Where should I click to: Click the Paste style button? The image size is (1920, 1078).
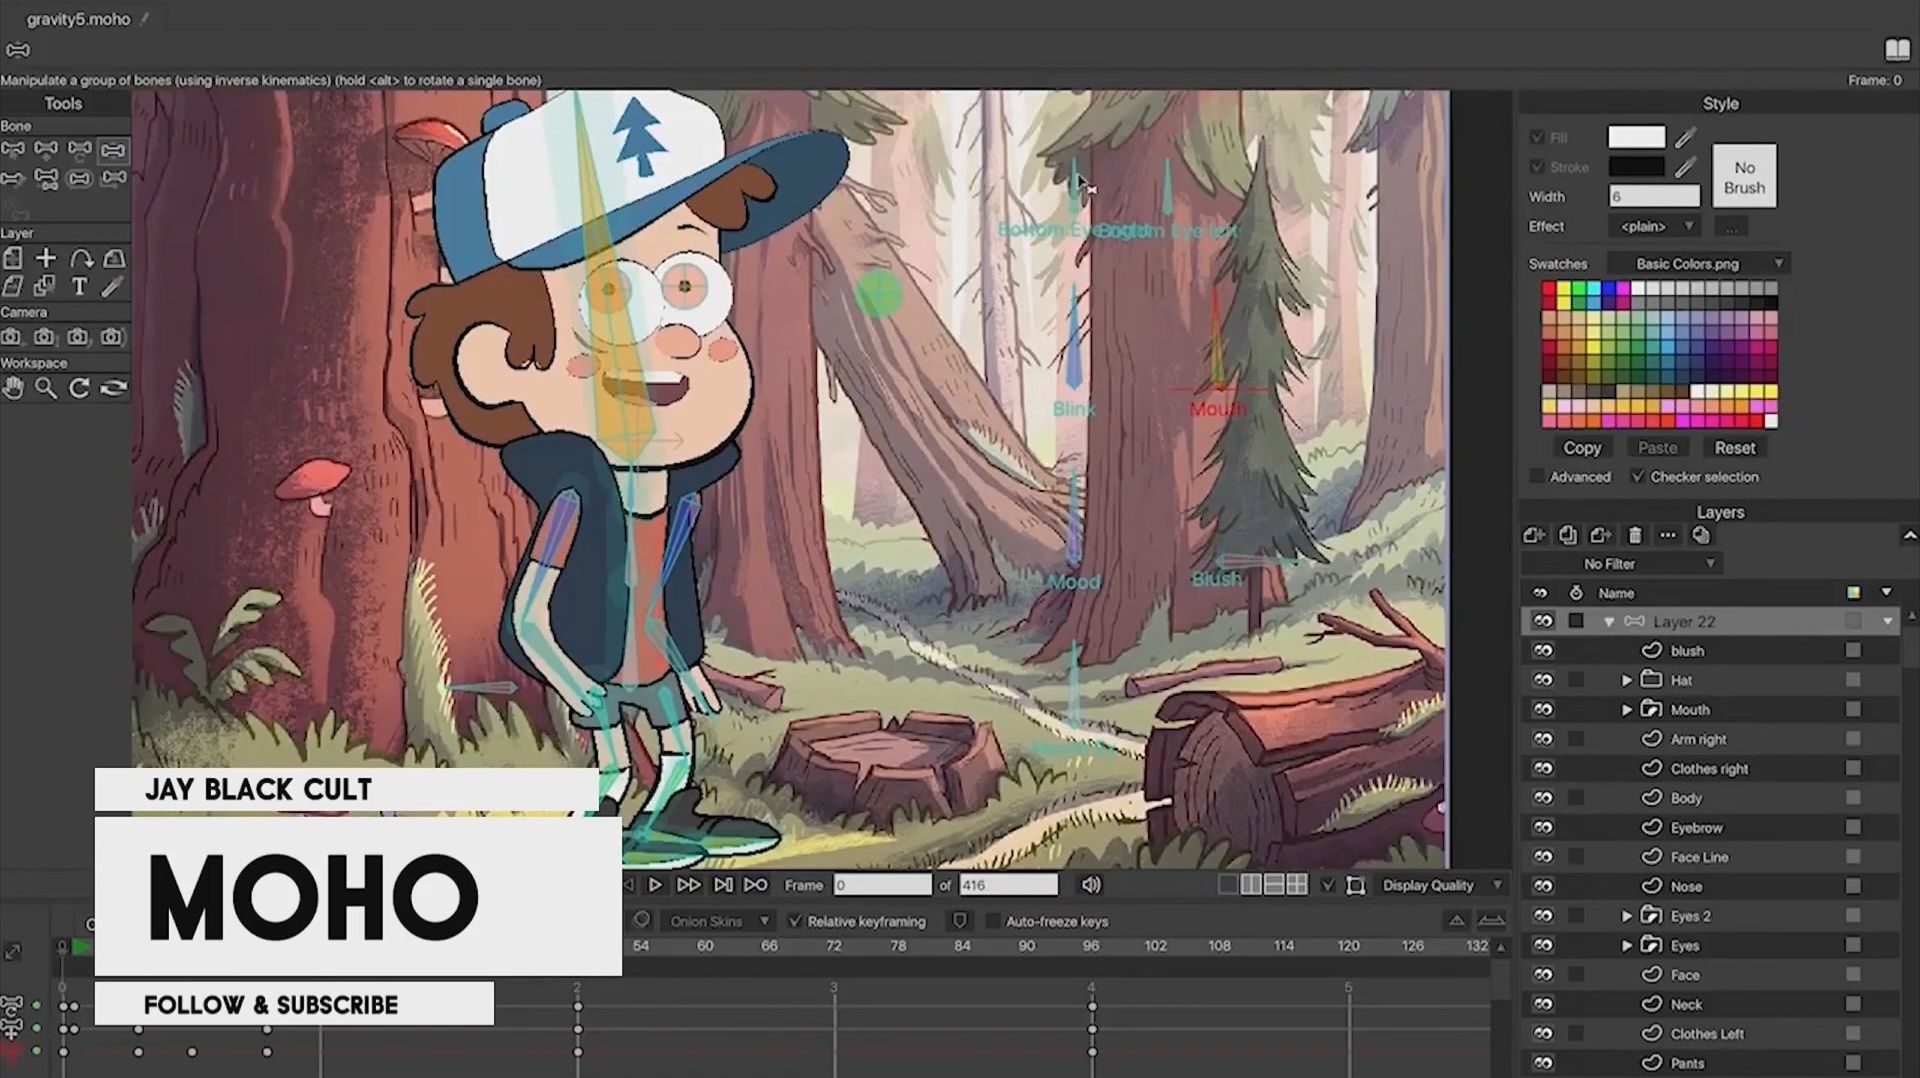pyautogui.click(x=1657, y=448)
